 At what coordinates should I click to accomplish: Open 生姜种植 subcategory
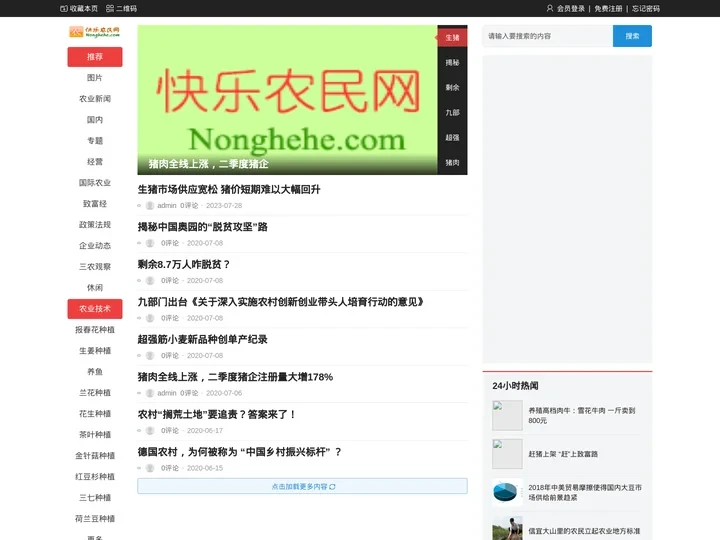[95, 351]
